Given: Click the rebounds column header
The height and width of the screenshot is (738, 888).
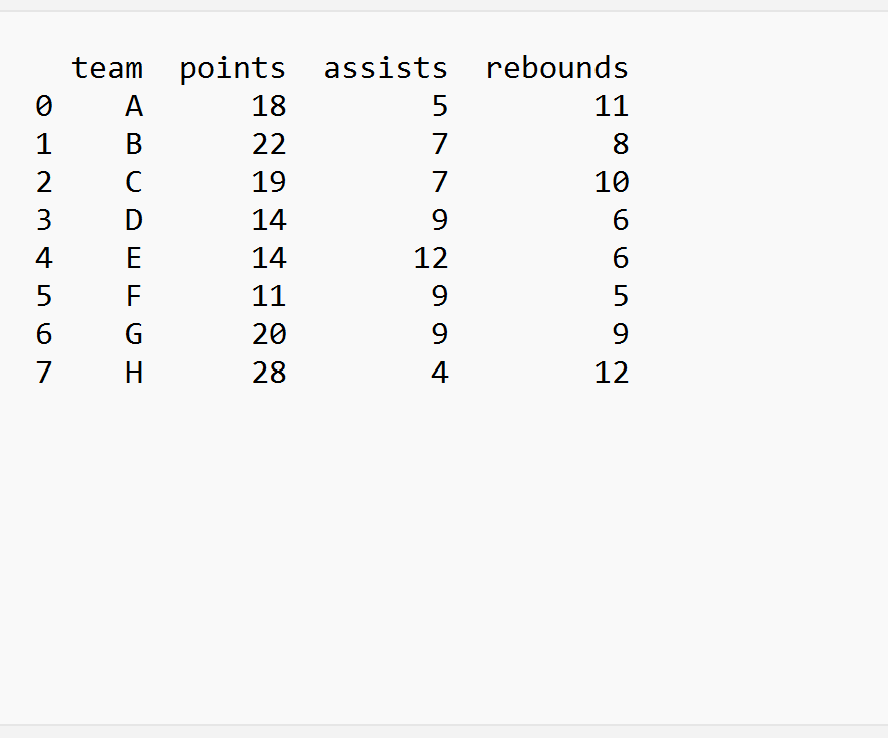Looking at the screenshot, I should tap(557, 68).
